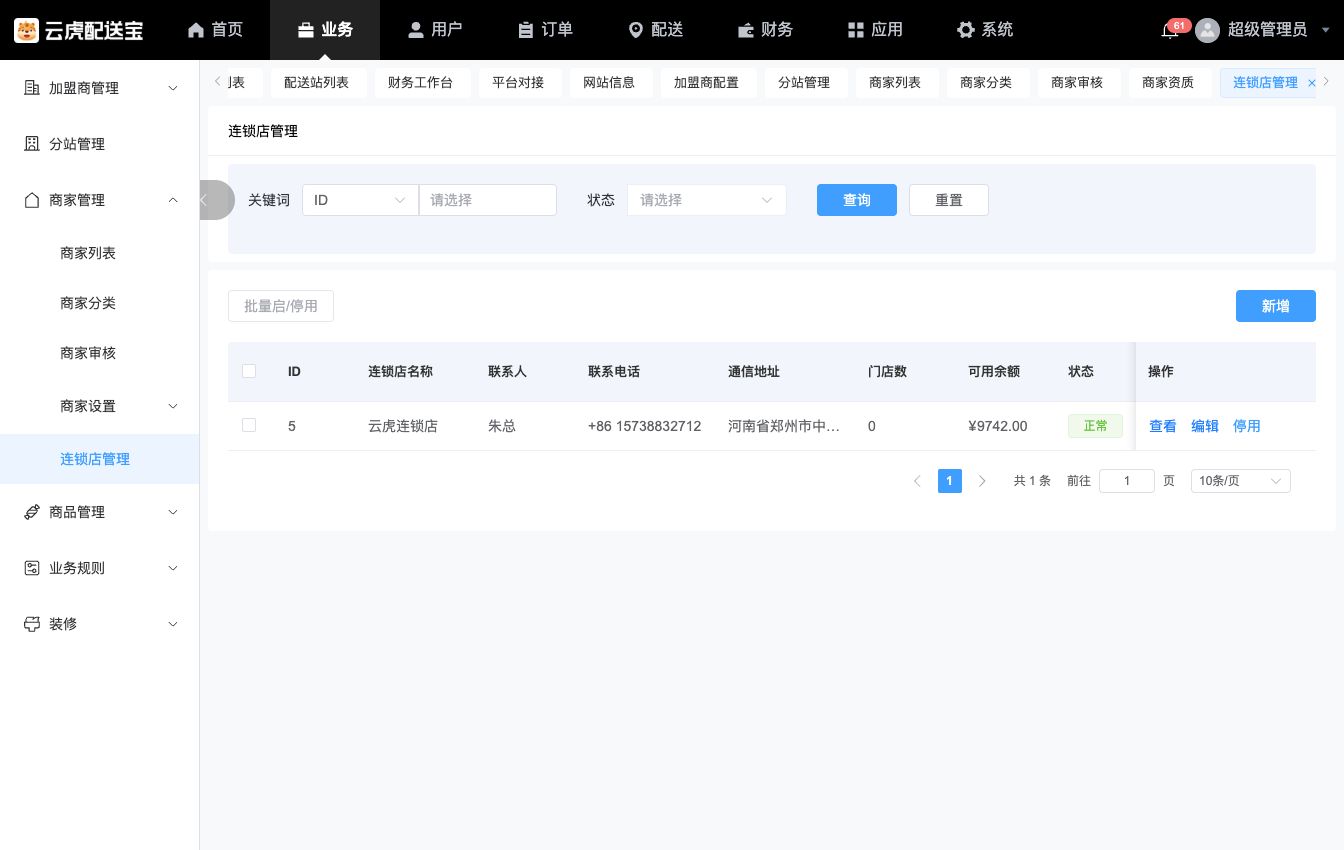Screen dimensions: 1344x850
Task: Select page 1 in pagination
Action: coord(950,481)
